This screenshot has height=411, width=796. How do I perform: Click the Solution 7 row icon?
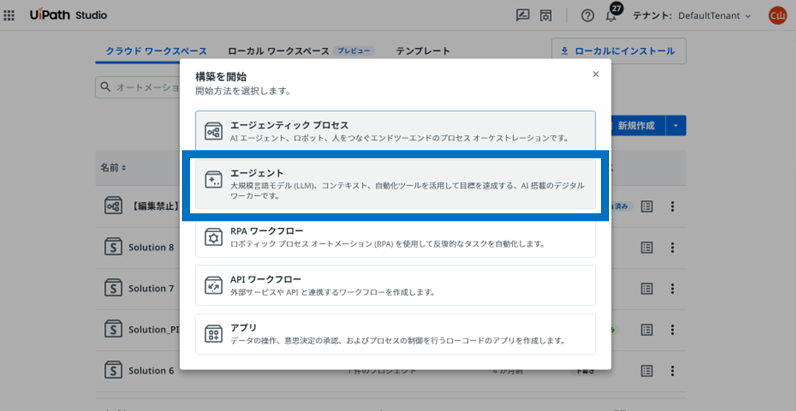click(x=113, y=288)
